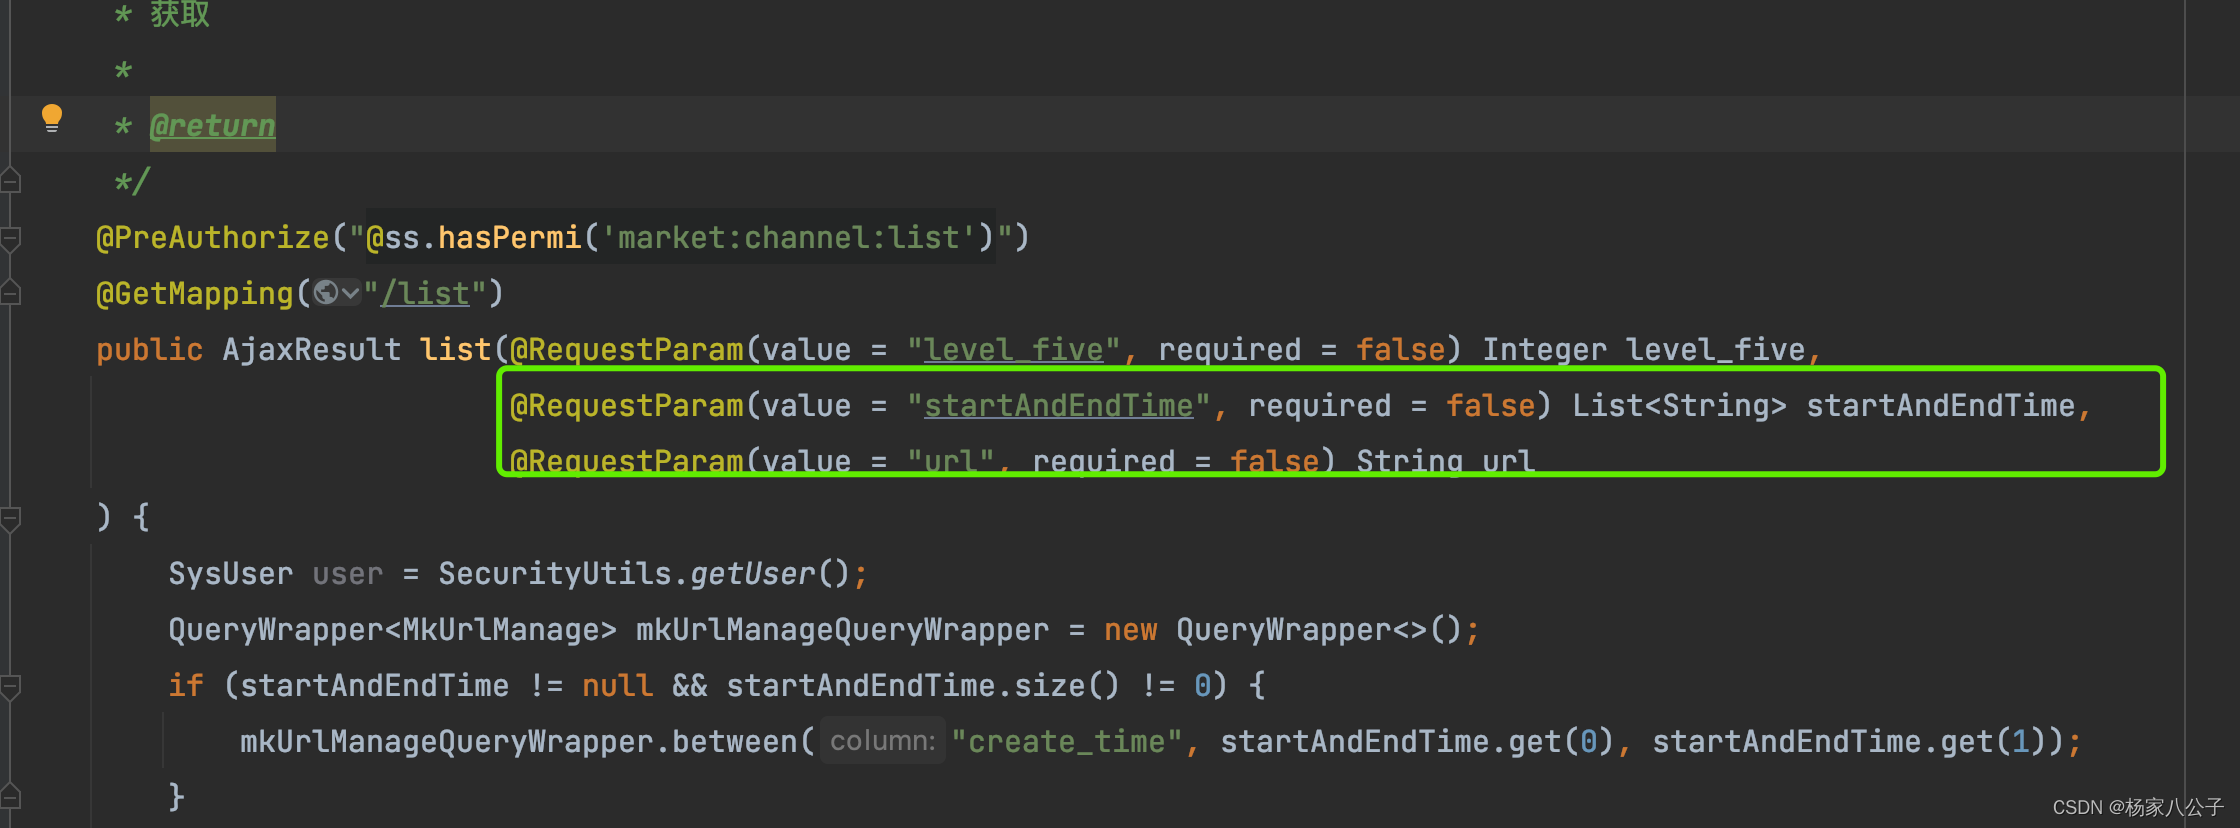This screenshot has height=828, width=2240.
Task: Click the startAndEndTime.get(0) argument
Action: [1417, 741]
